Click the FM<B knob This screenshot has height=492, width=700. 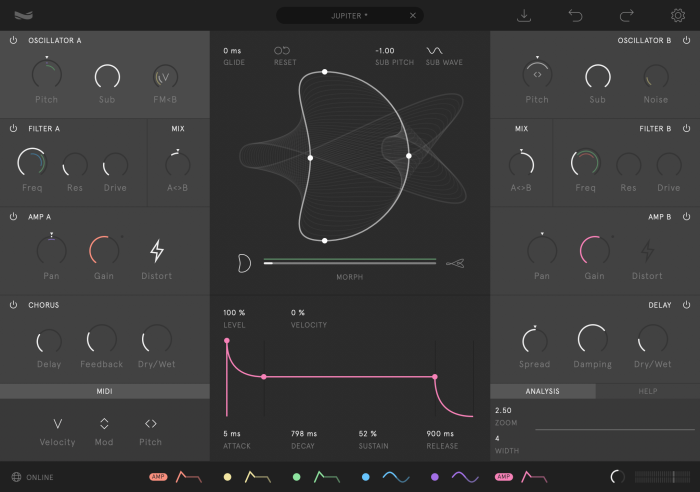pos(165,77)
